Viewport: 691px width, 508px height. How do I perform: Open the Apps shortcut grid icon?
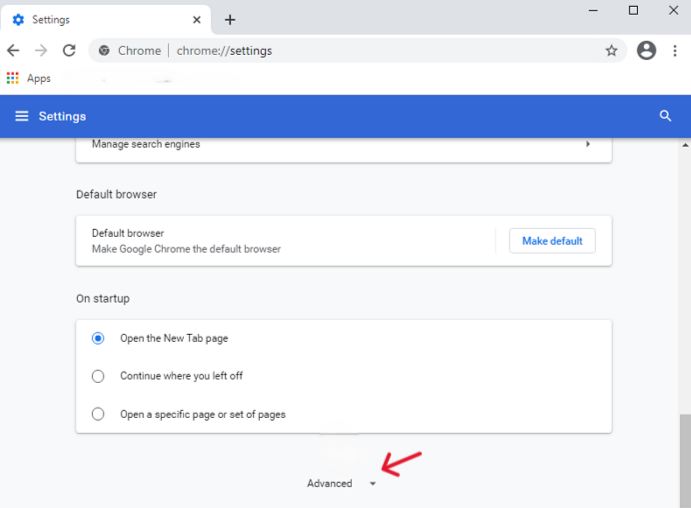pyautogui.click(x=13, y=78)
